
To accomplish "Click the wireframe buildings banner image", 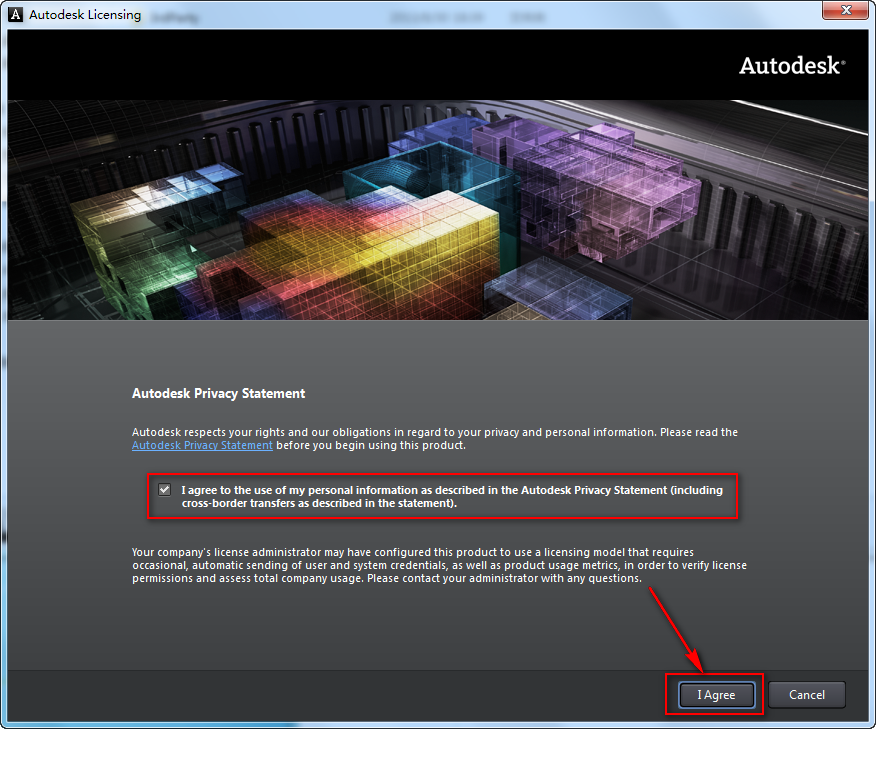I will coord(438,206).
